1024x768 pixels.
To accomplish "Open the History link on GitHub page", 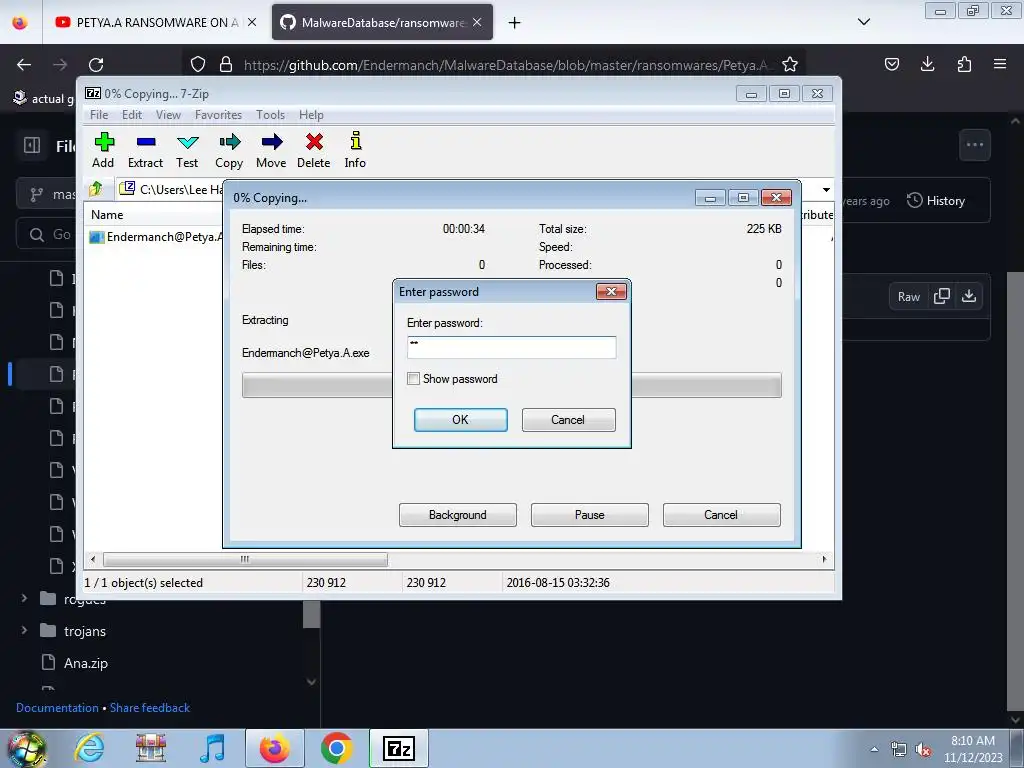I will [x=936, y=200].
